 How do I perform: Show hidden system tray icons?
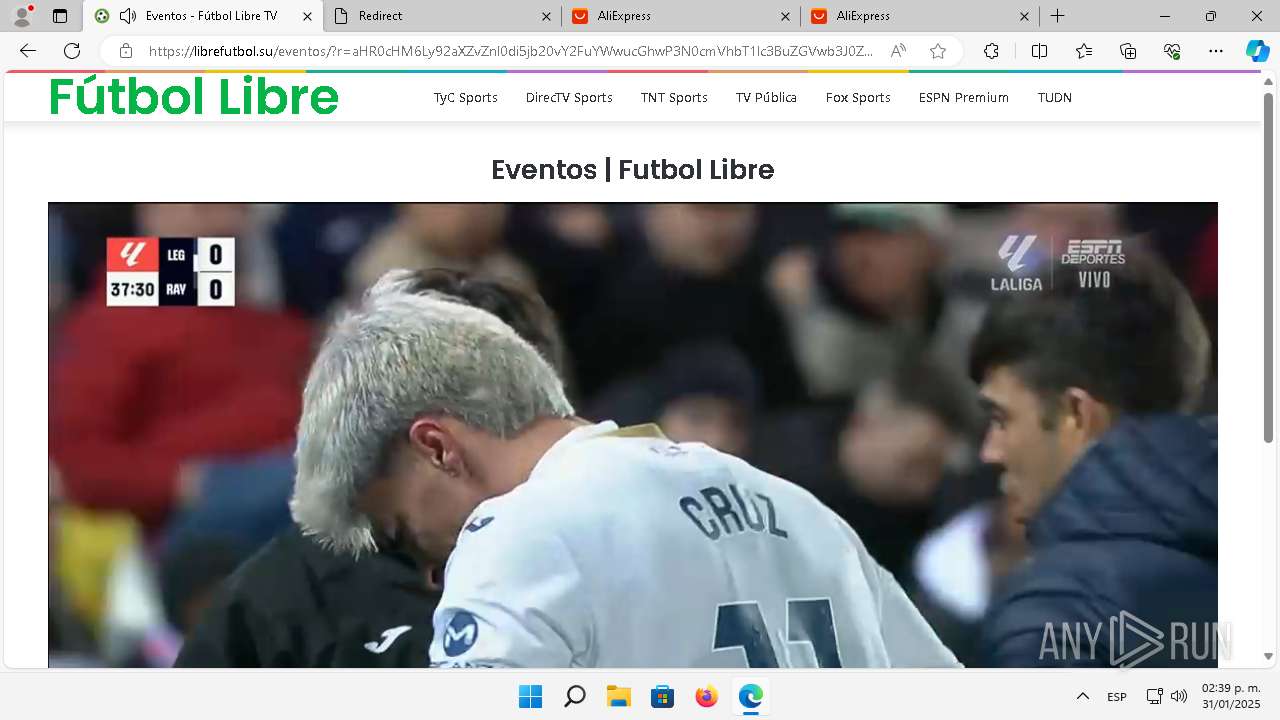[1082, 696]
